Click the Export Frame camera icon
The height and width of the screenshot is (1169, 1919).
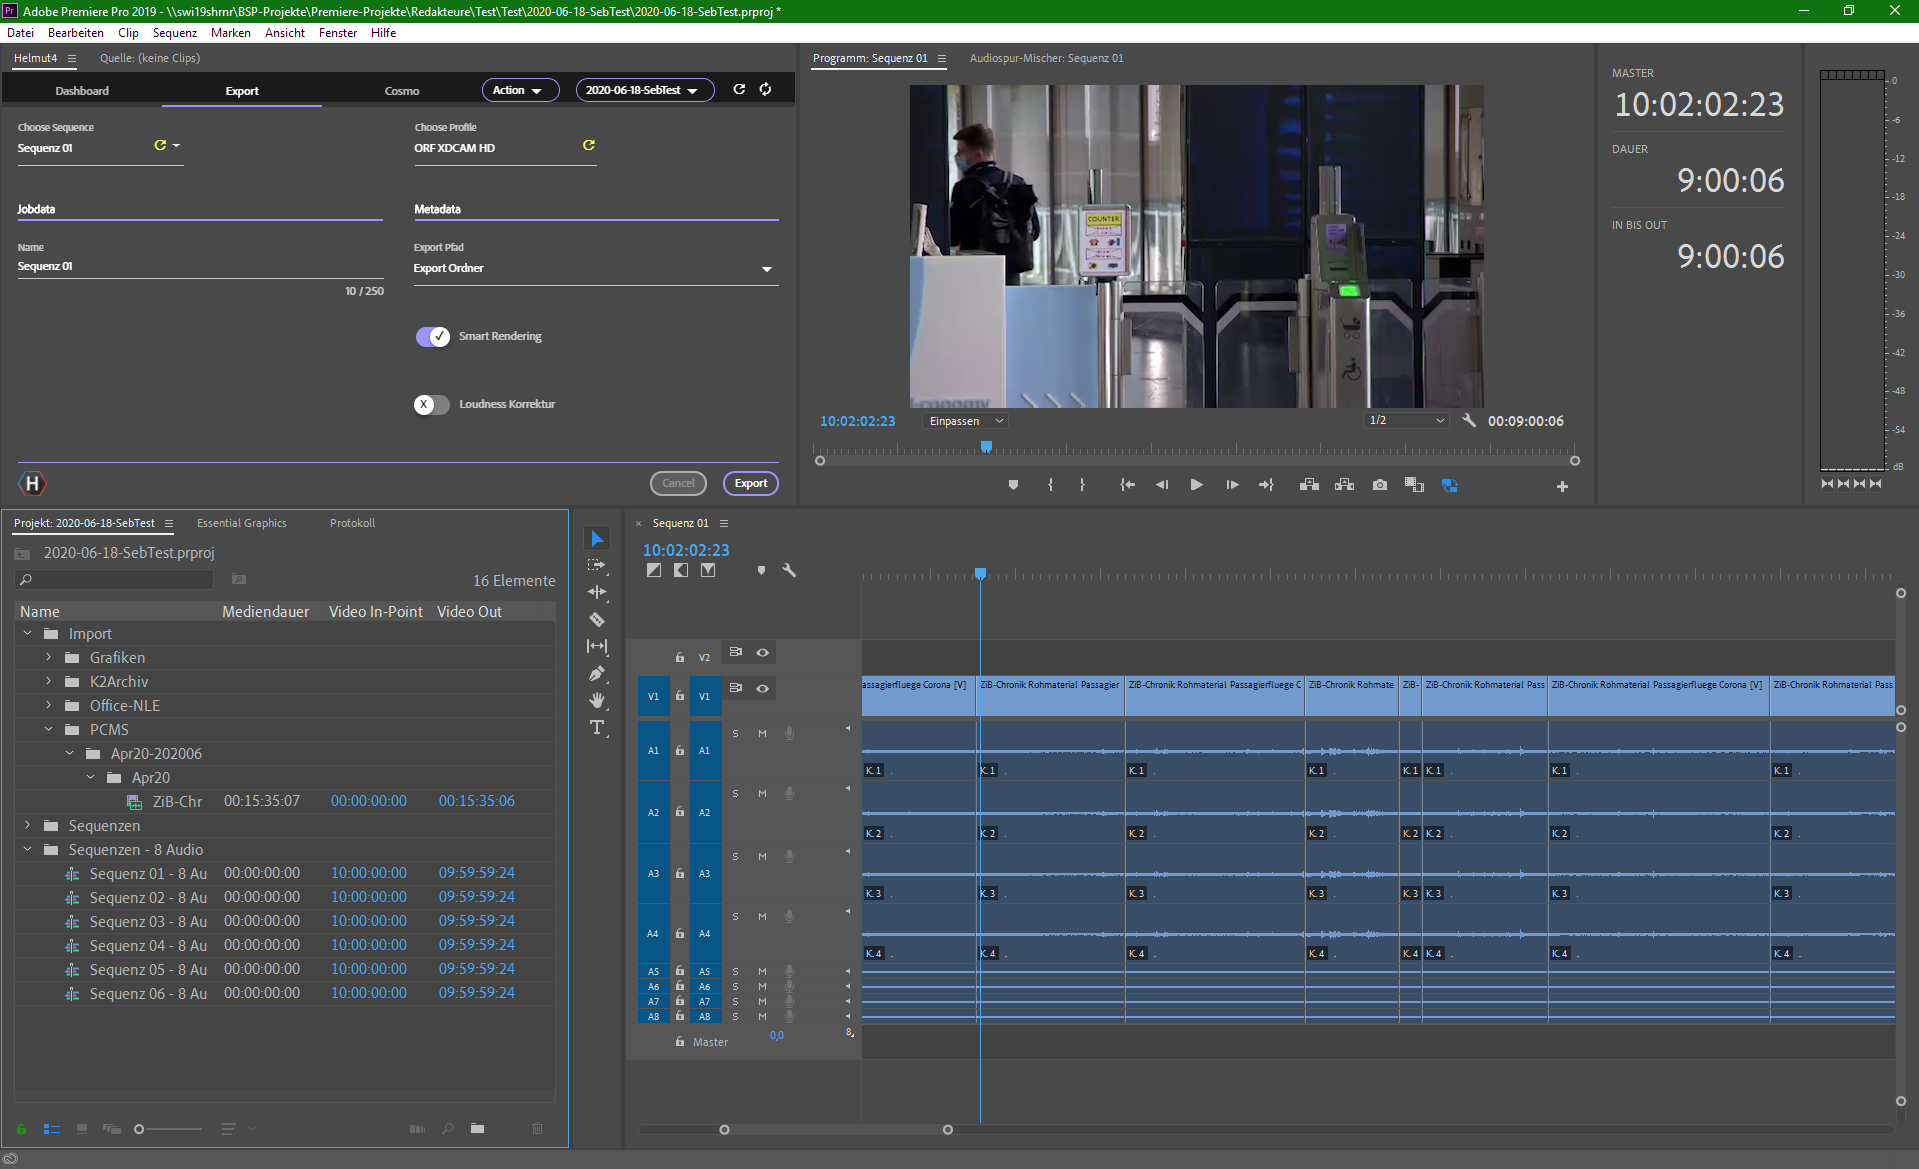pos(1380,485)
